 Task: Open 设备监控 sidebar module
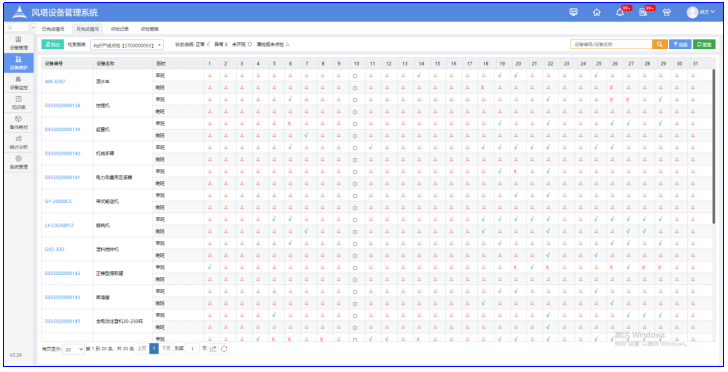(19, 83)
